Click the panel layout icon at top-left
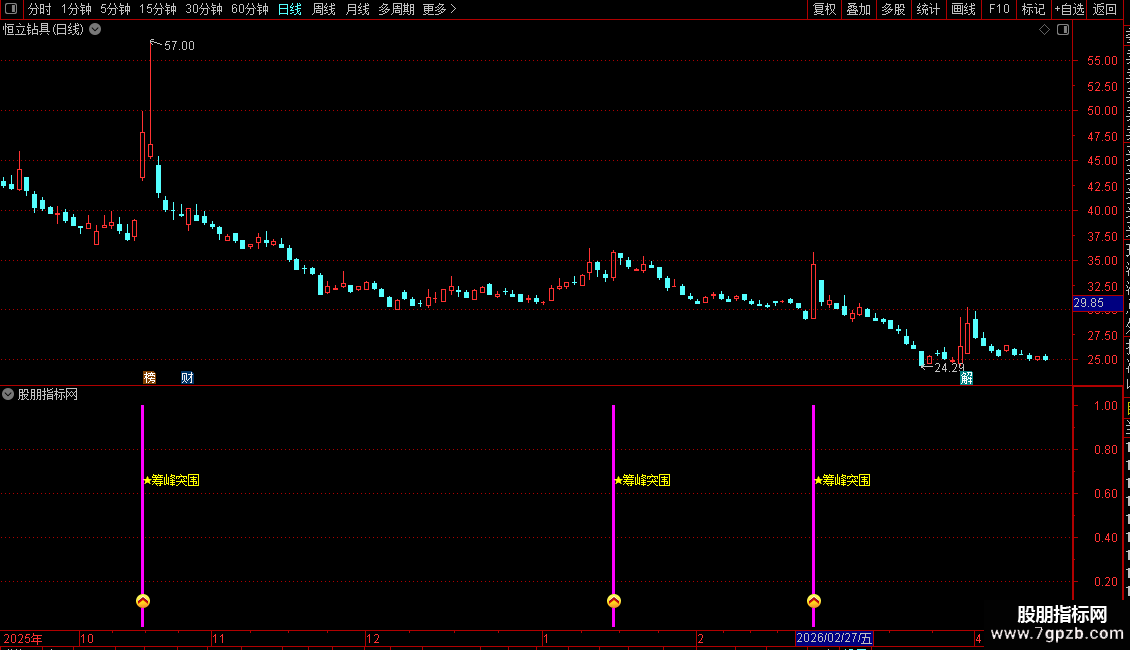Viewport: 1130px width, 650px height. pyautogui.click(x=11, y=9)
